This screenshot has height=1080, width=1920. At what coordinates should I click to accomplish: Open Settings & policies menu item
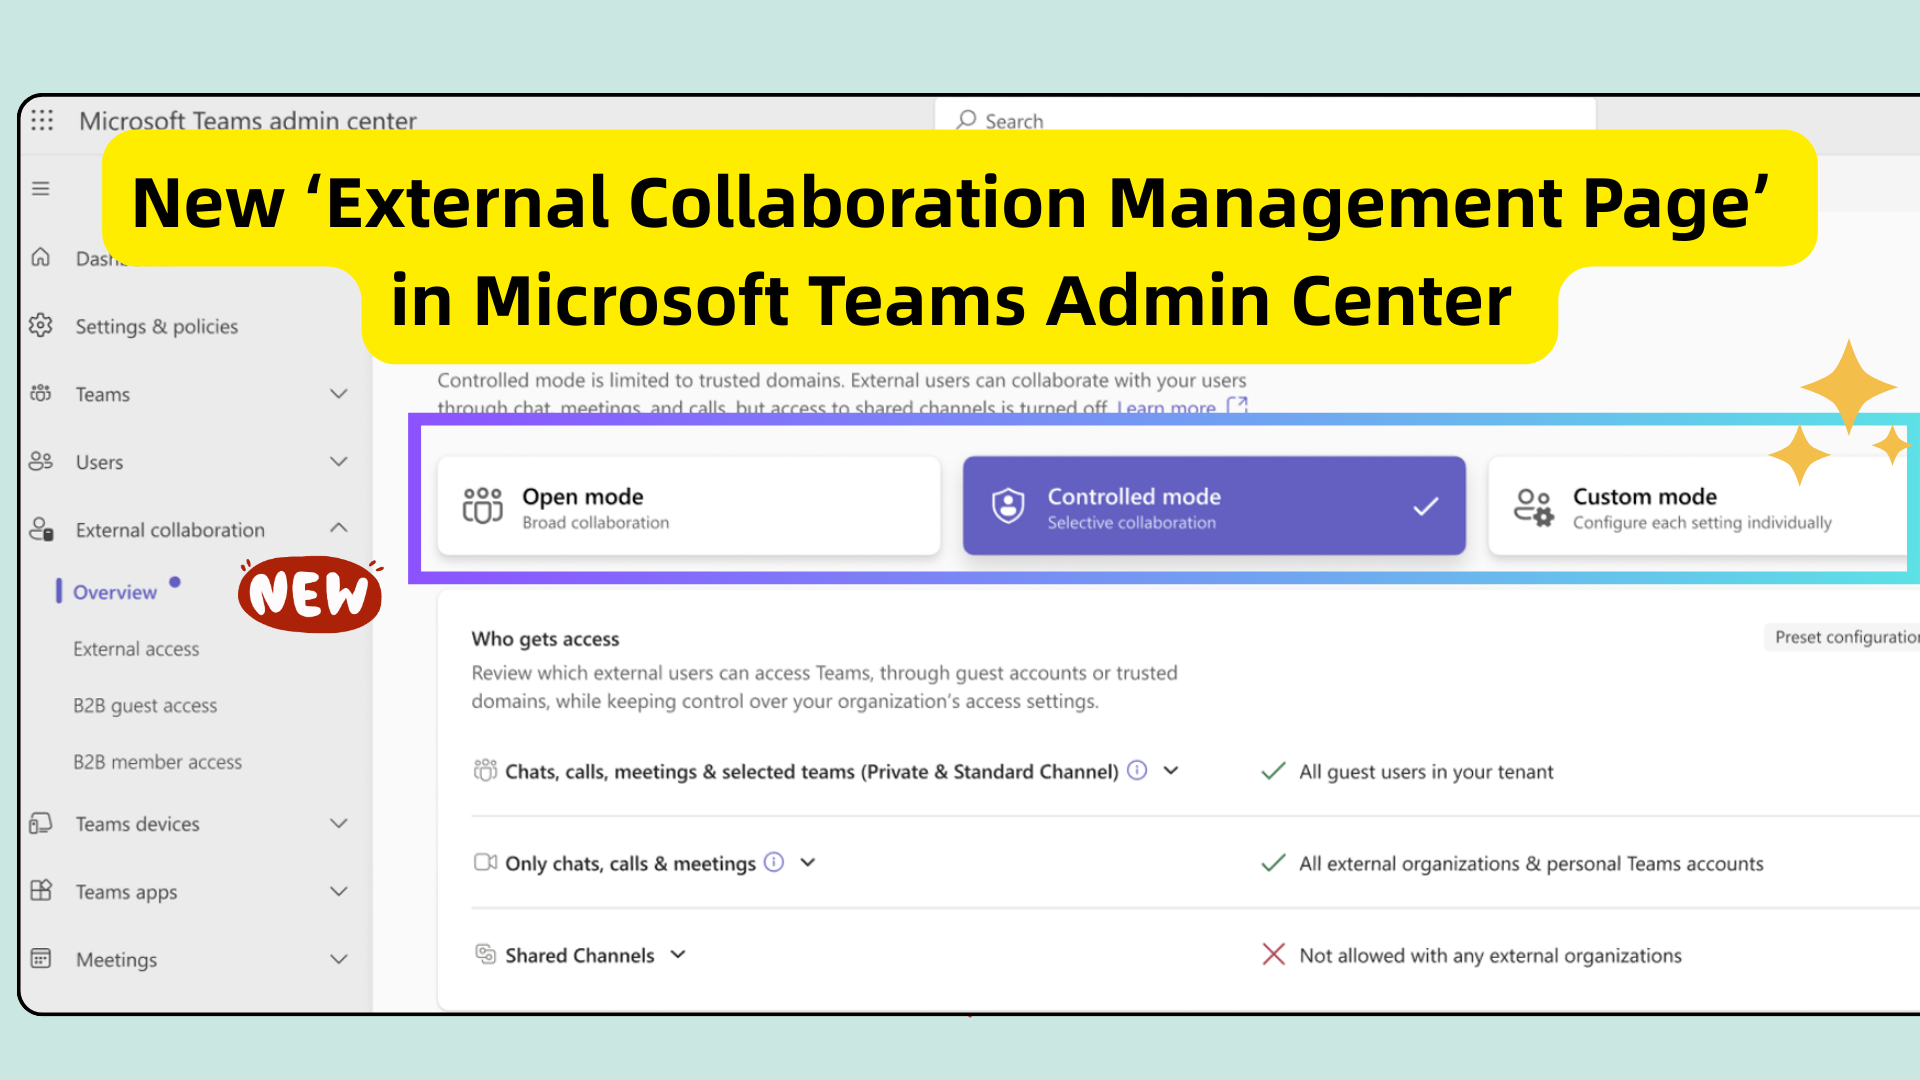(x=157, y=327)
